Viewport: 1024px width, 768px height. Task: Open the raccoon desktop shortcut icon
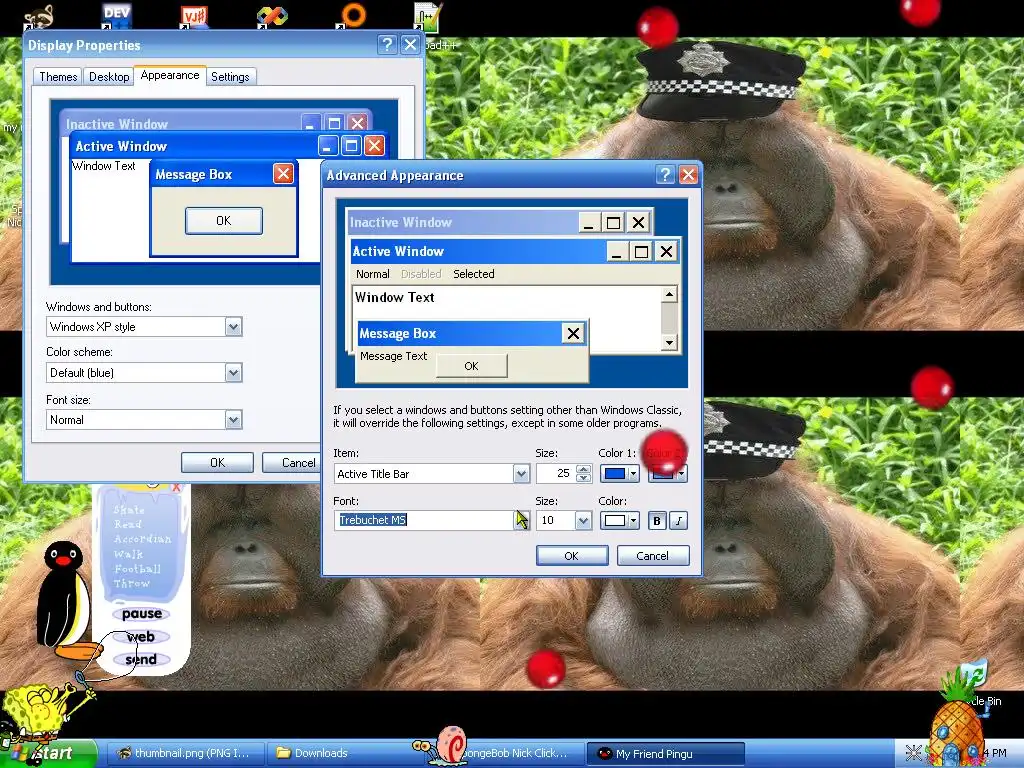pyautogui.click(x=39, y=16)
